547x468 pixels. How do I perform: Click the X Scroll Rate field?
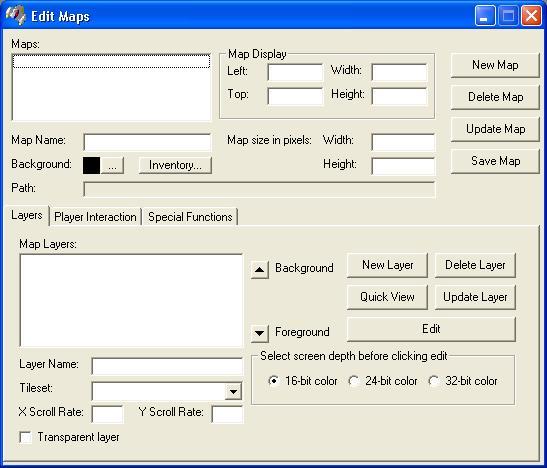coord(107,414)
